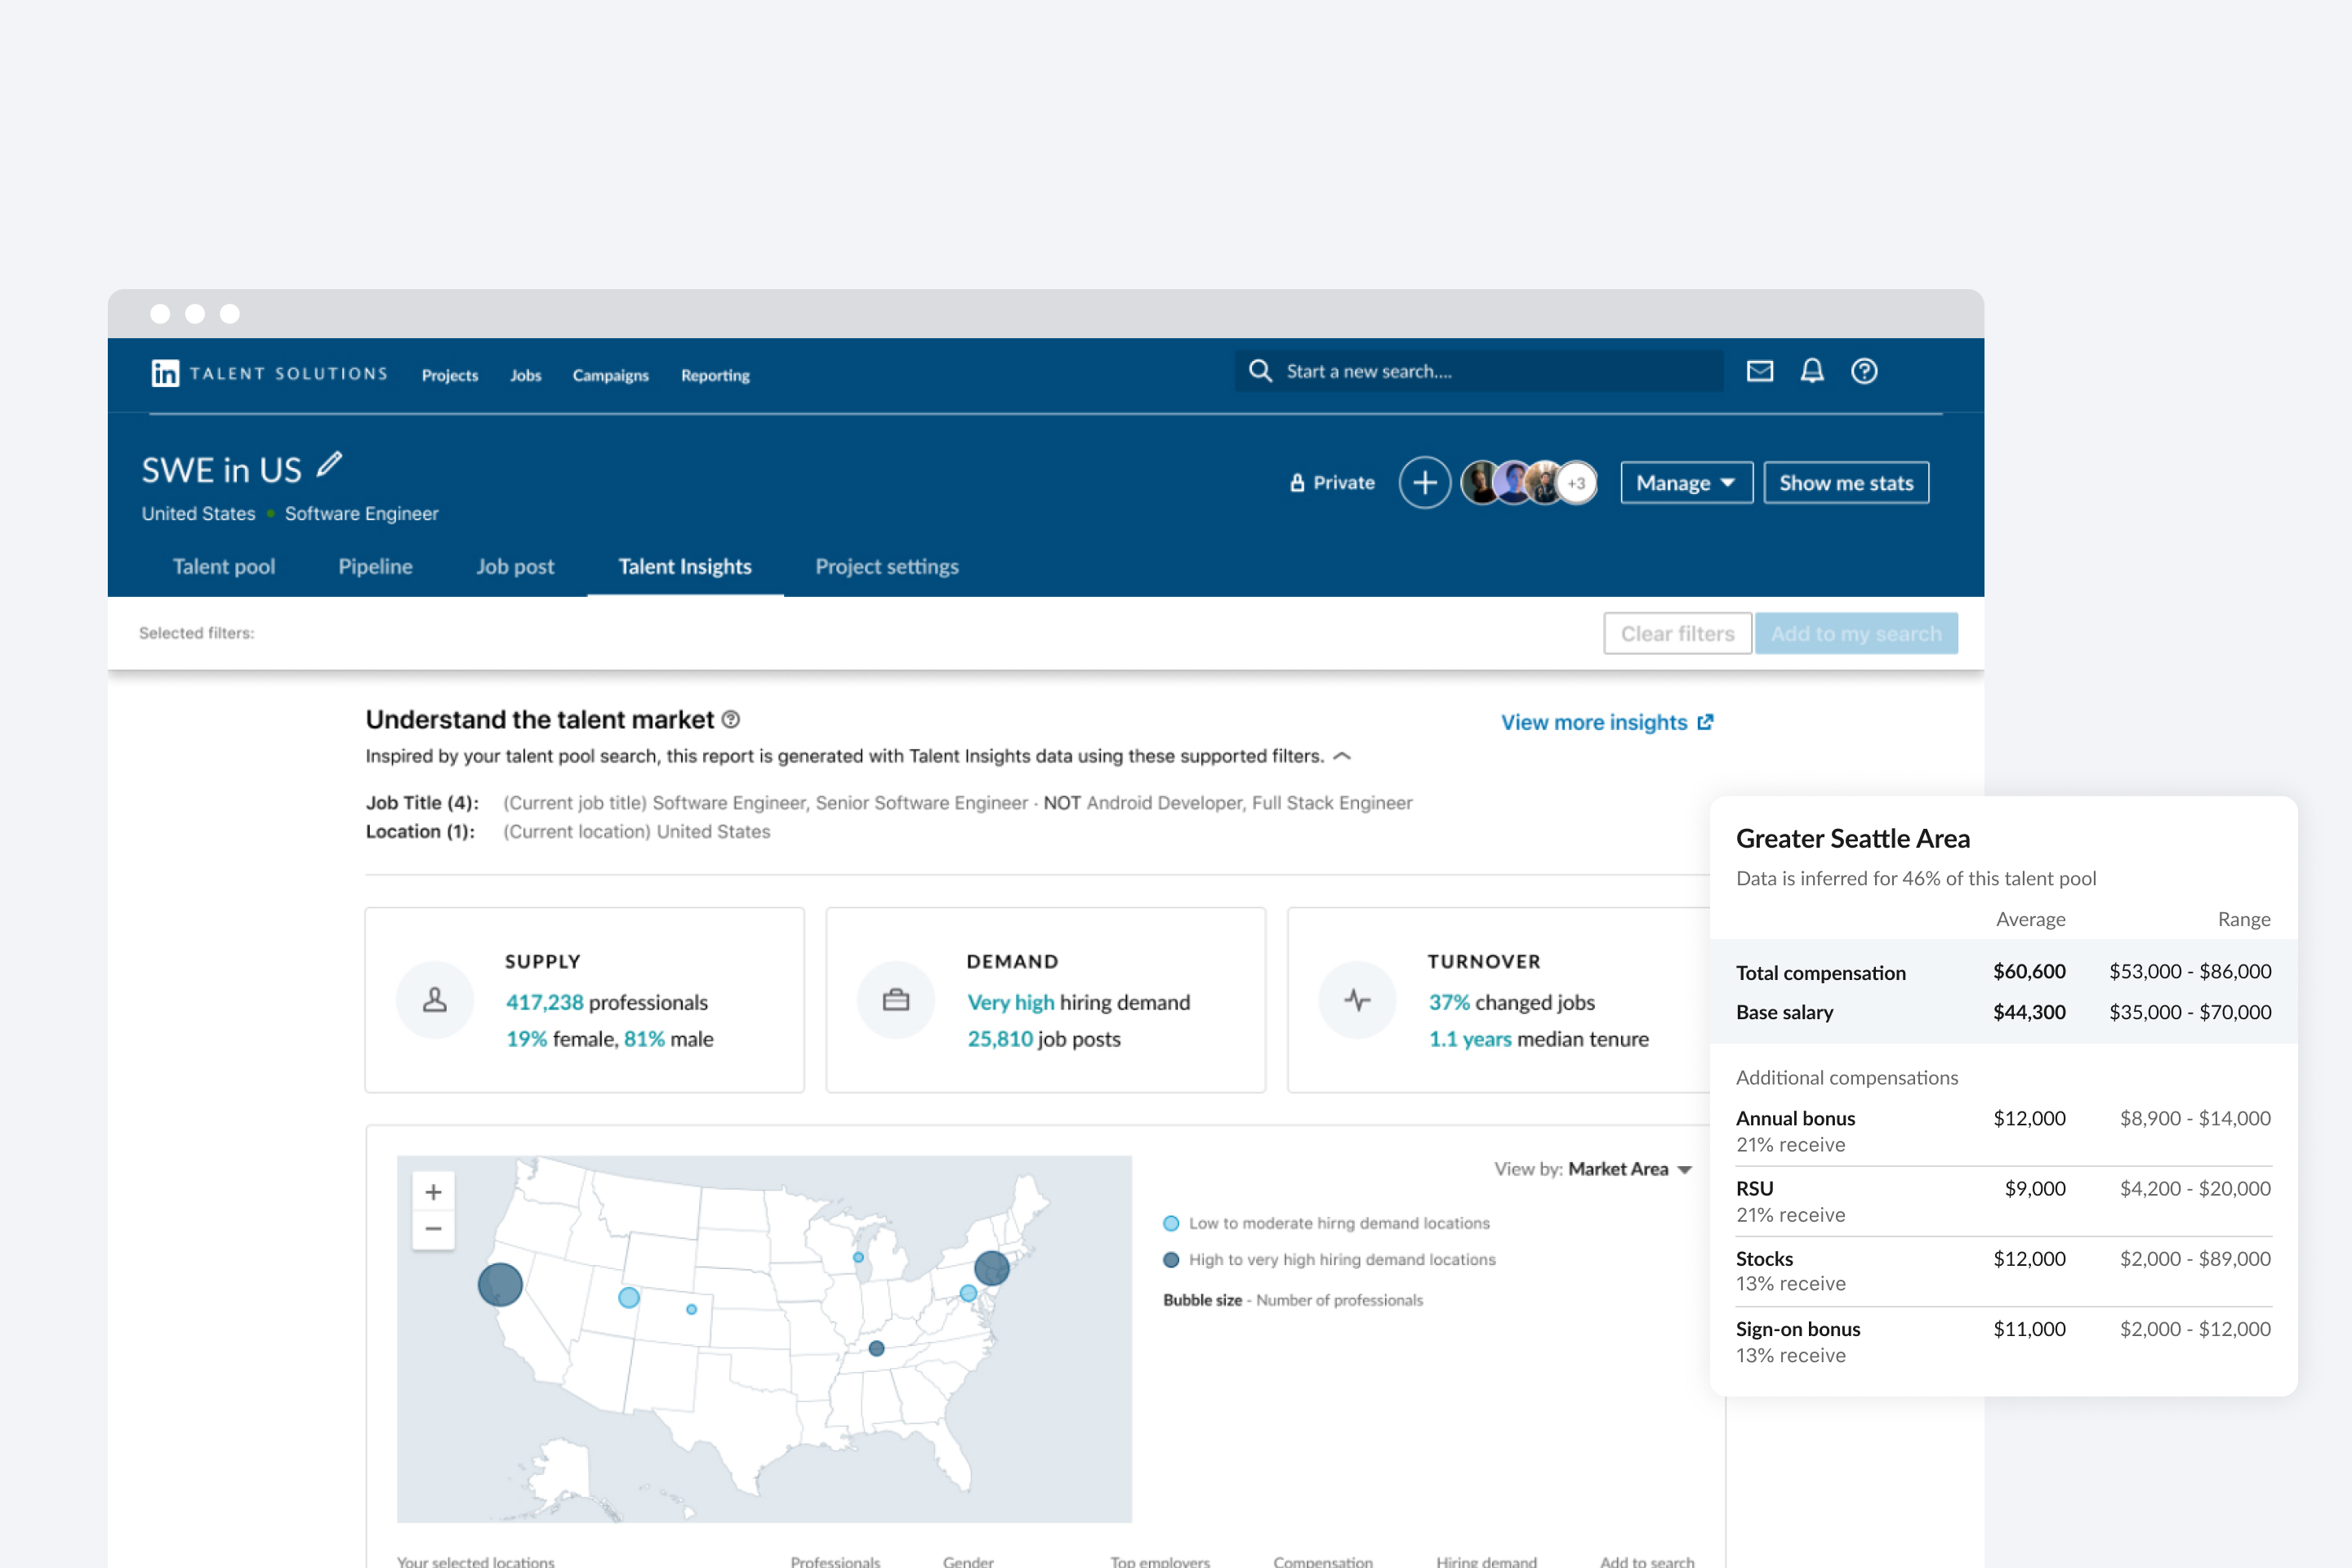The height and width of the screenshot is (1568, 2352).
Task: Open the notifications bell icon
Action: click(1811, 371)
